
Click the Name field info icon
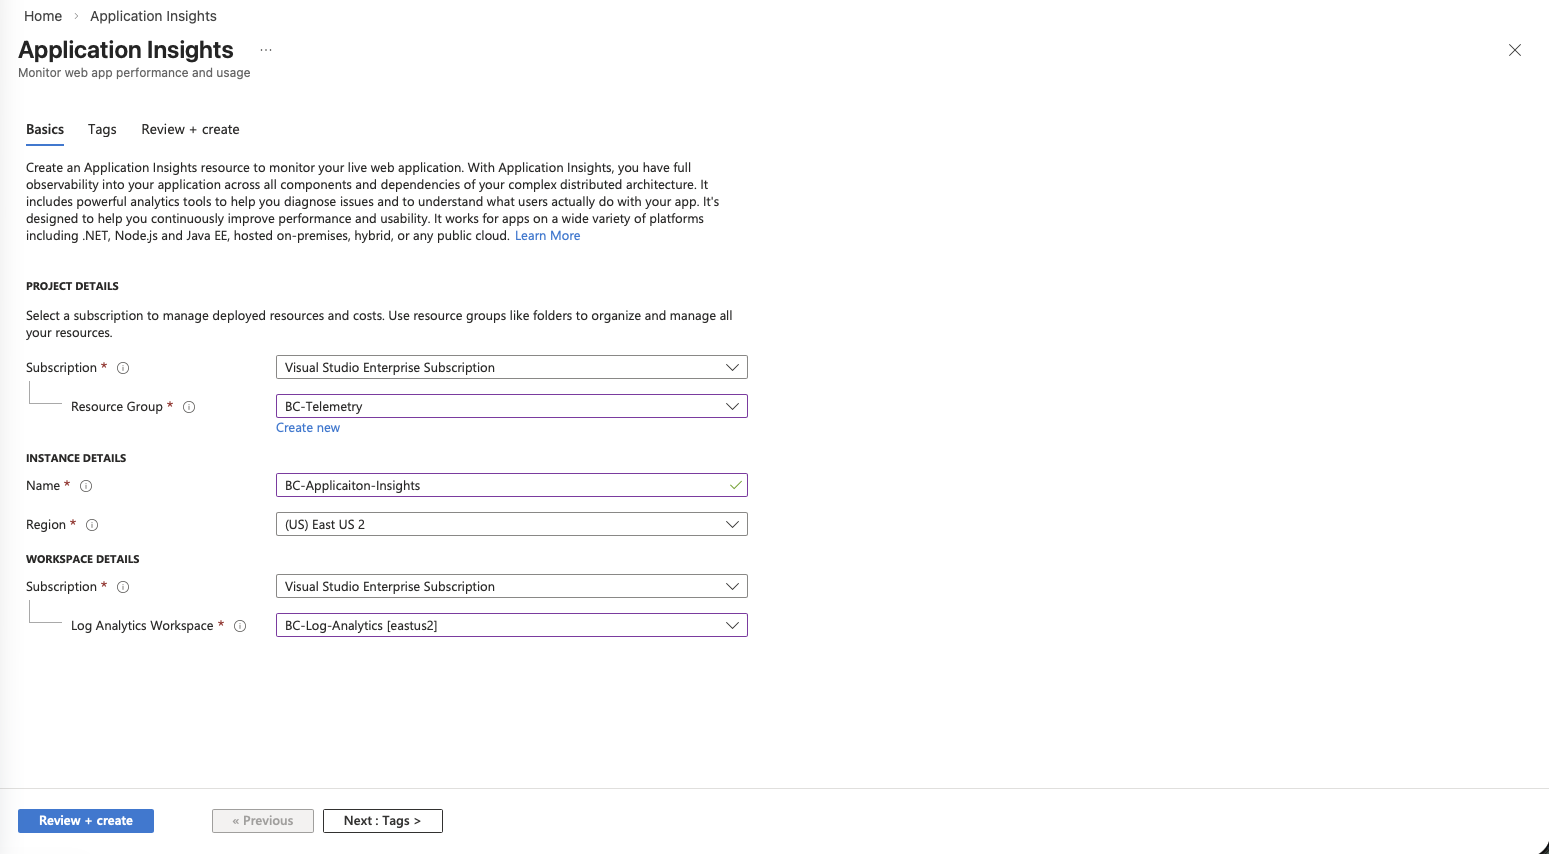[86, 486]
